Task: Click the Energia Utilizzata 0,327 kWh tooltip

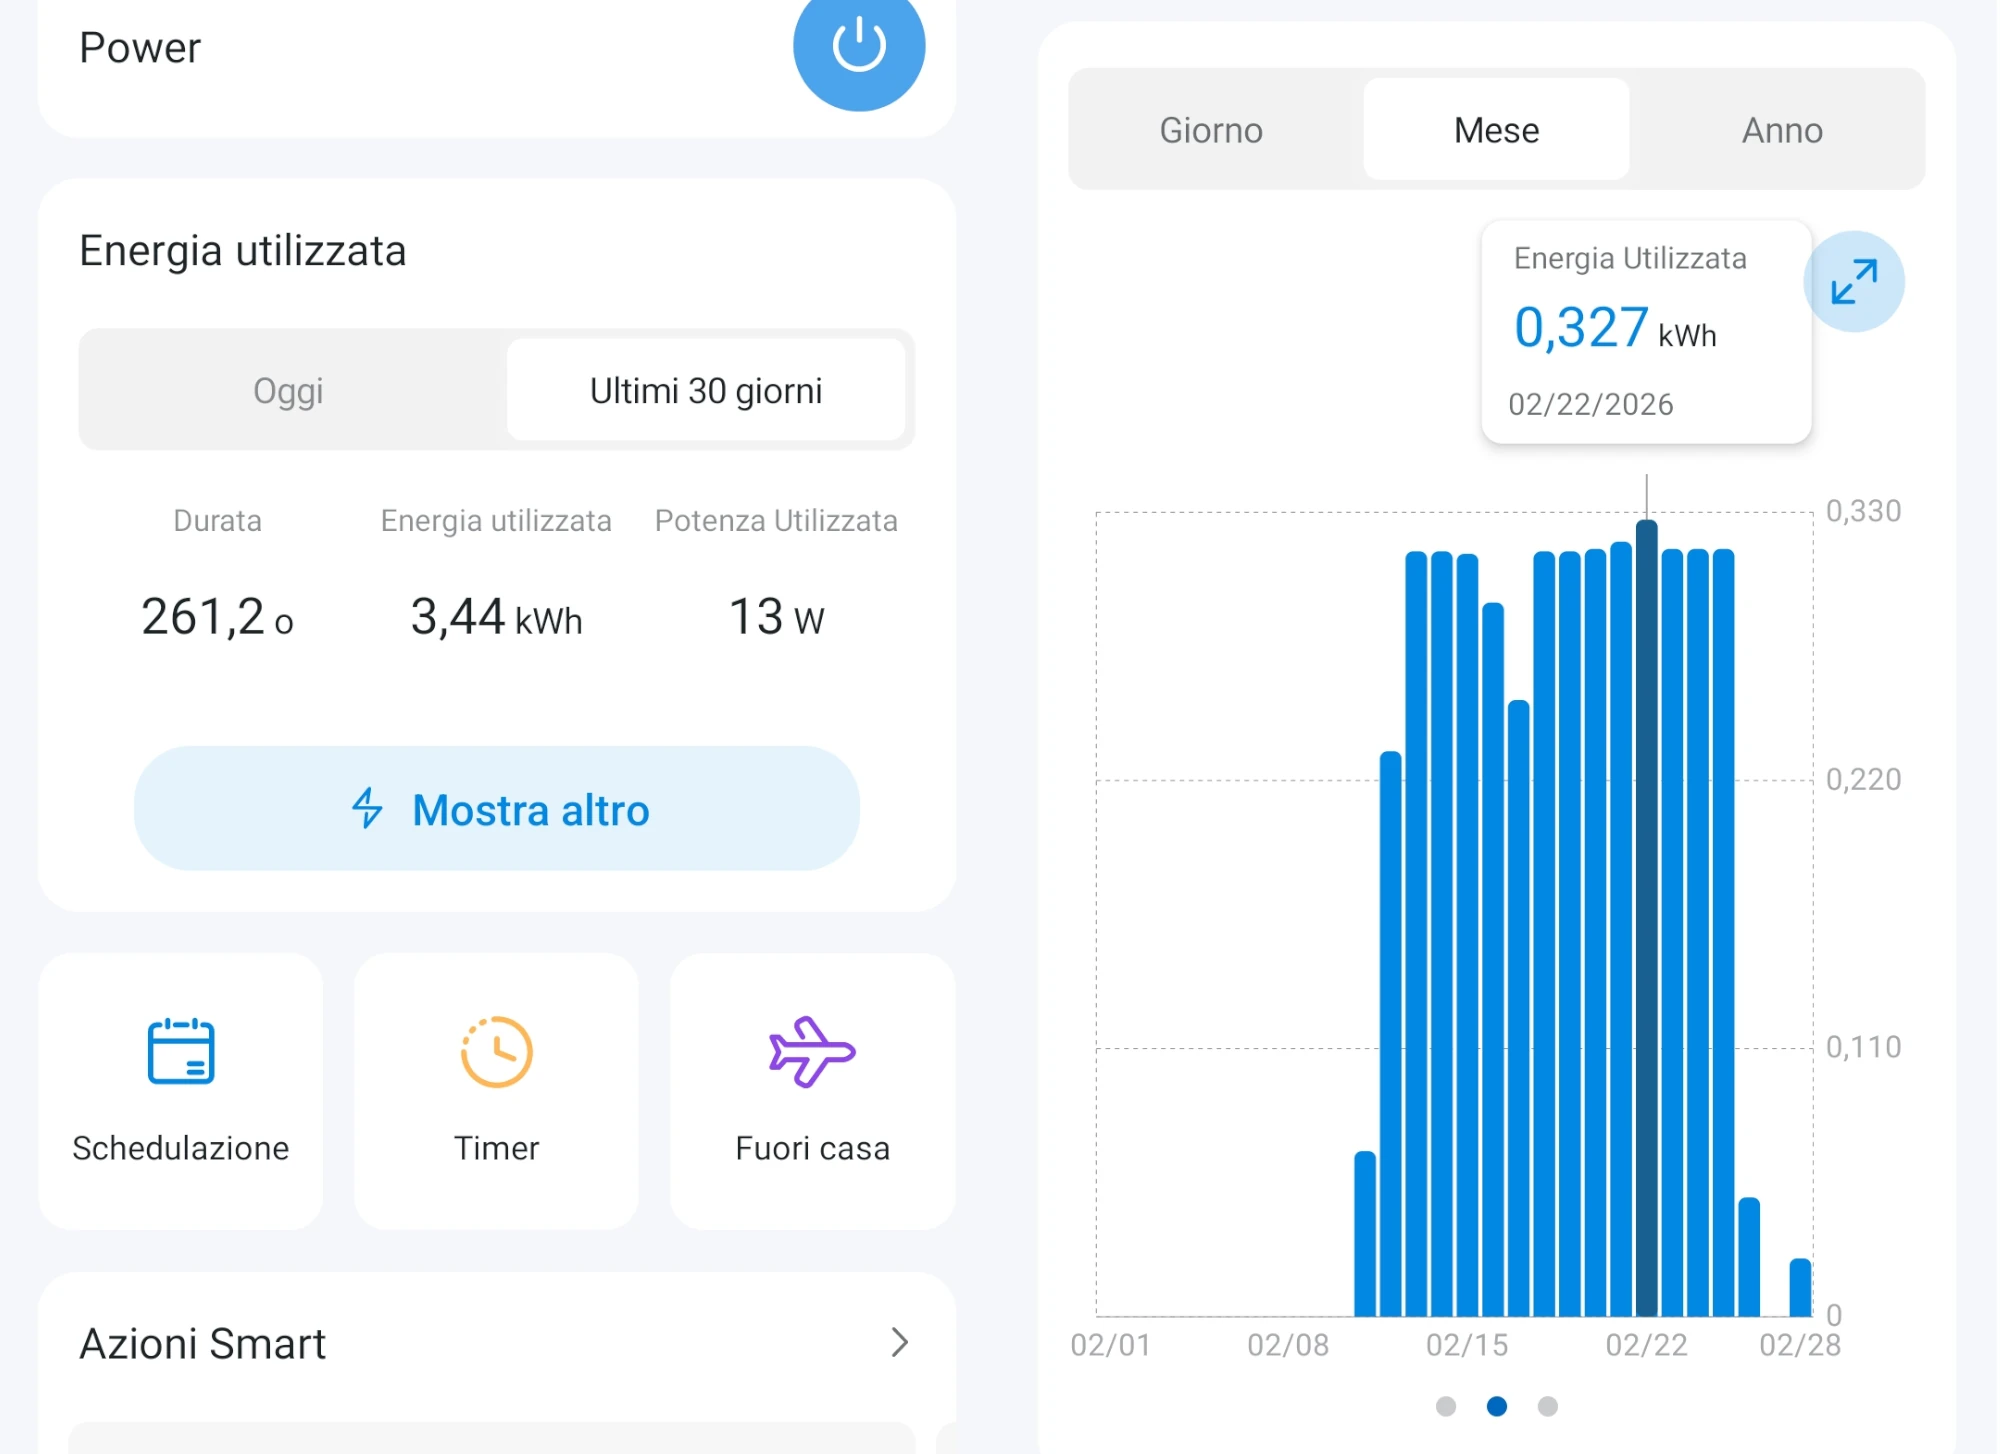Action: pyautogui.click(x=1645, y=332)
